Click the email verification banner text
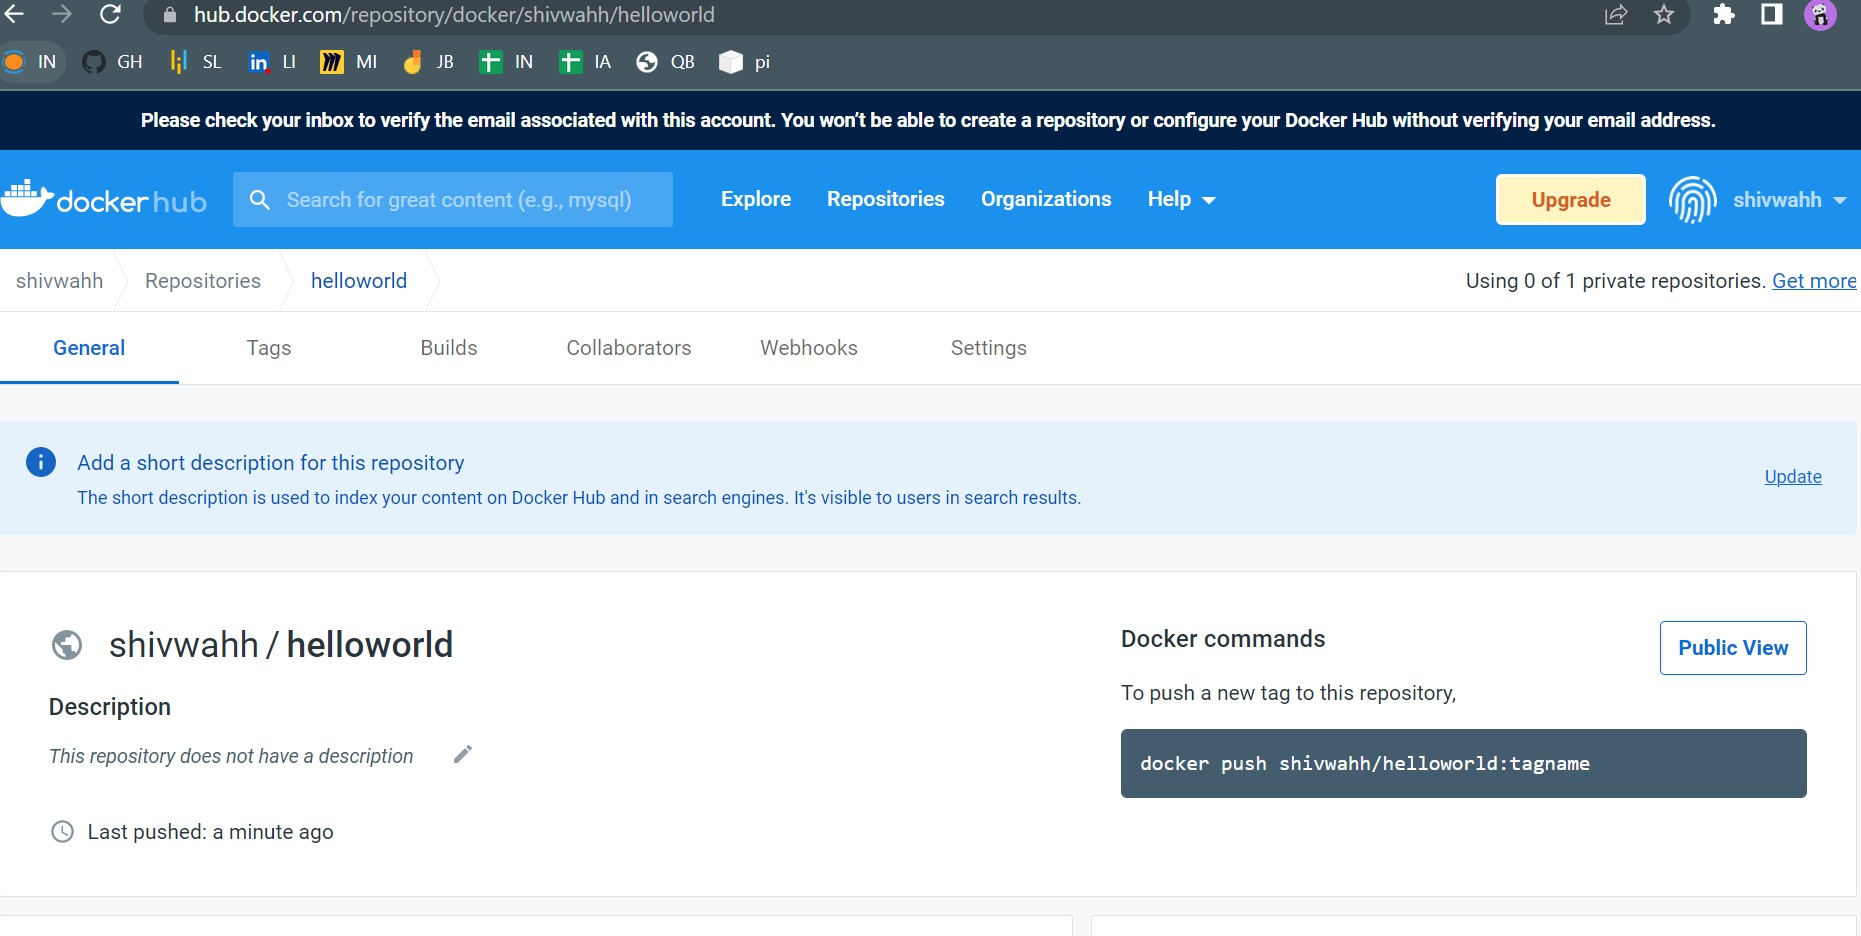This screenshot has width=1861, height=936. [928, 120]
